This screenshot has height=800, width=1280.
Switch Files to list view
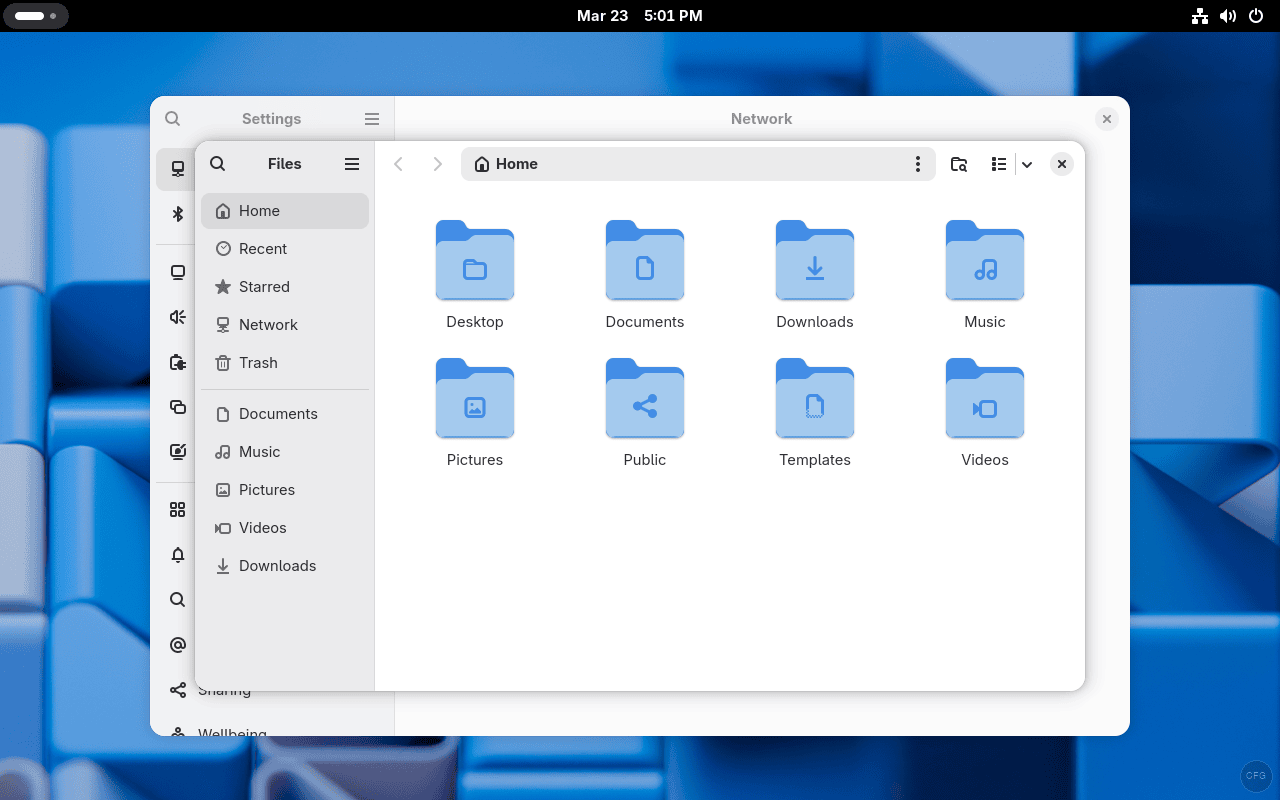(998, 163)
